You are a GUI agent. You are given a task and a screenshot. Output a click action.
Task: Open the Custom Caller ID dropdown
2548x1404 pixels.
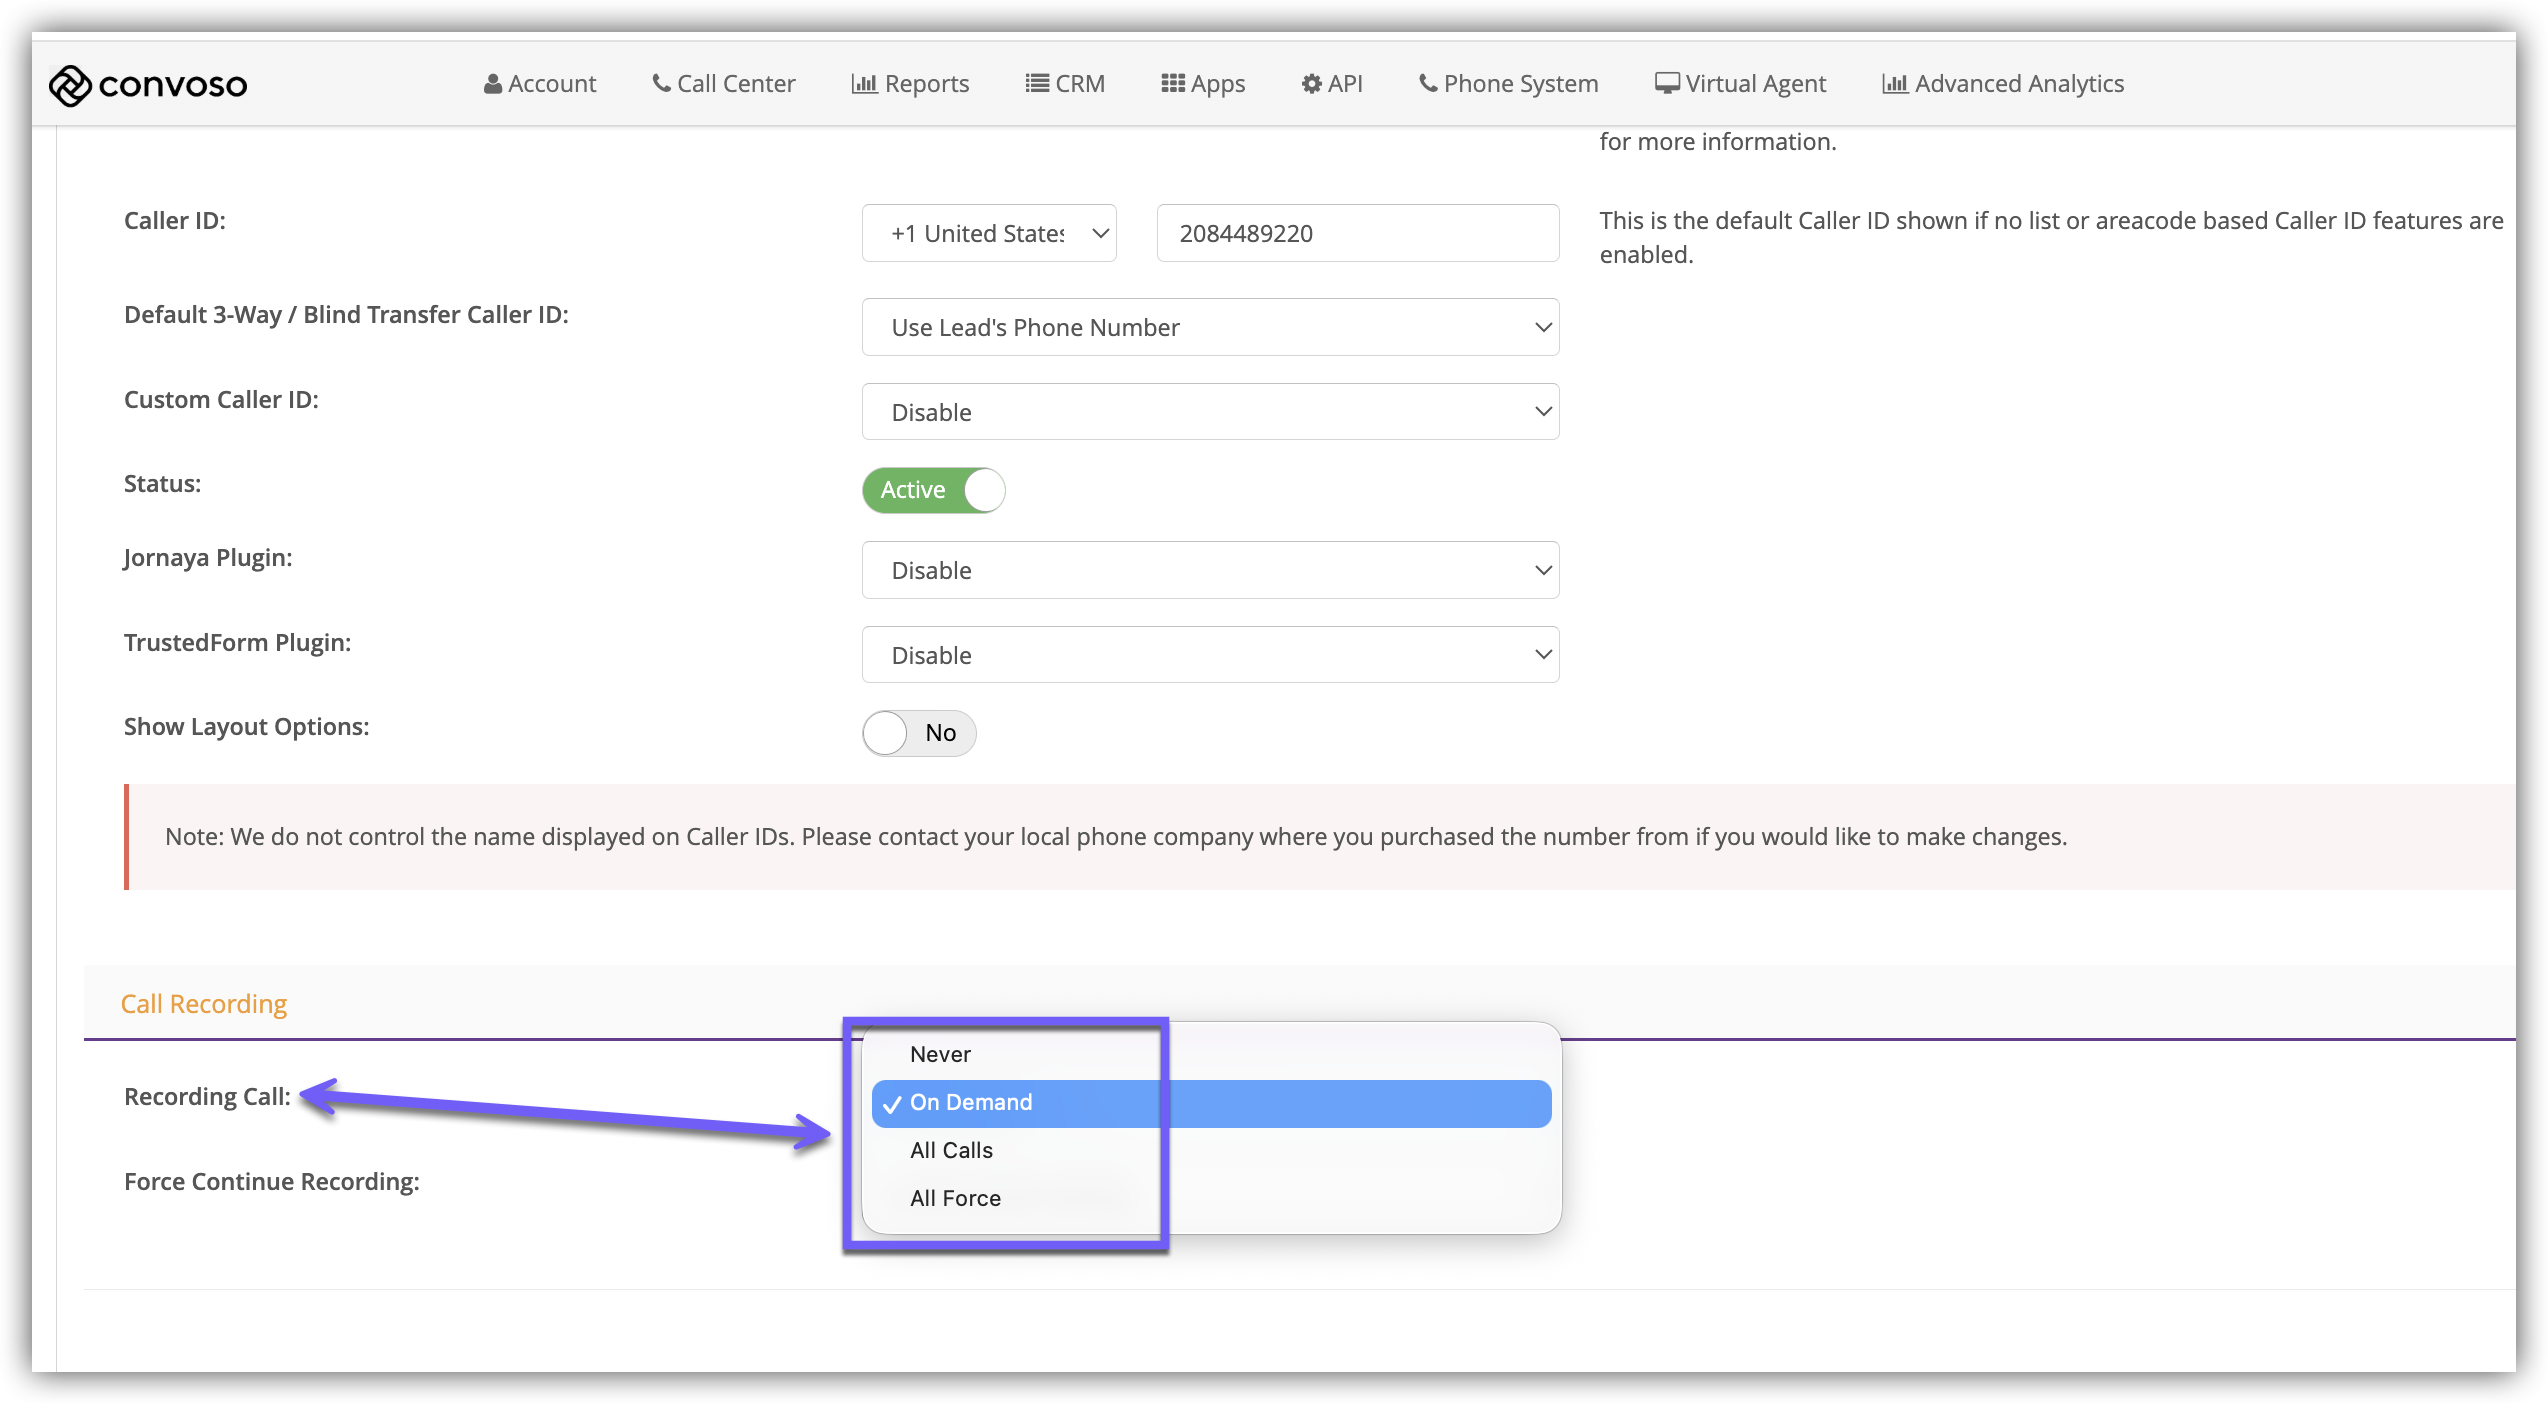pos(1210,412)
